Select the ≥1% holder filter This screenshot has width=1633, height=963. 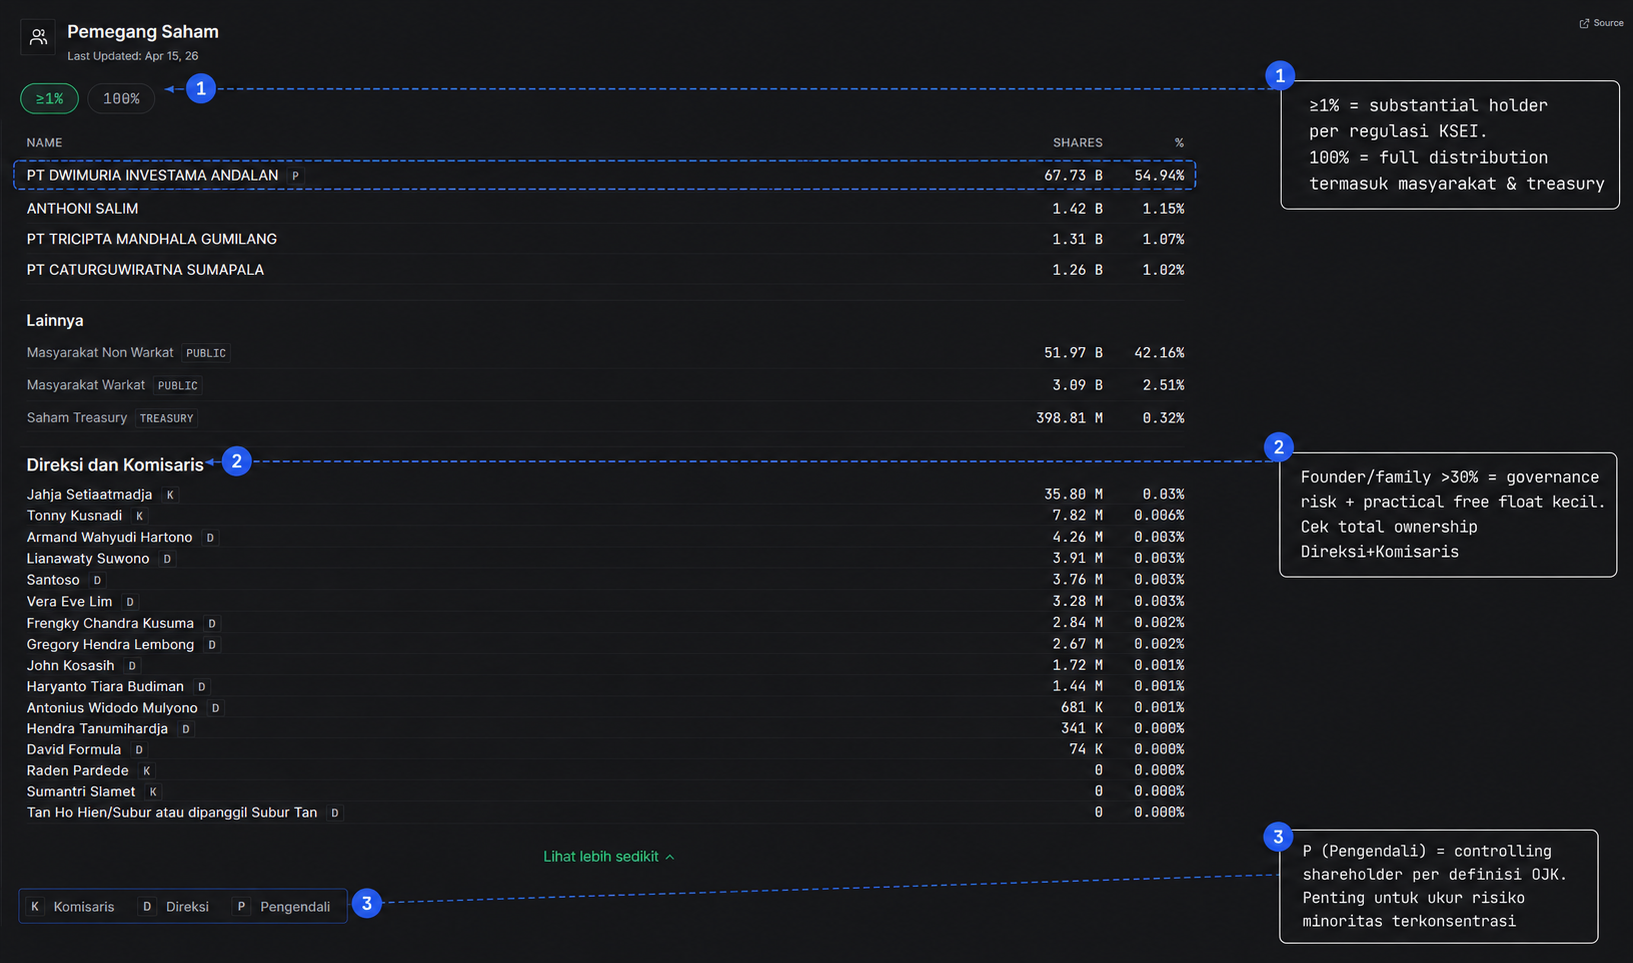point(49,98)
